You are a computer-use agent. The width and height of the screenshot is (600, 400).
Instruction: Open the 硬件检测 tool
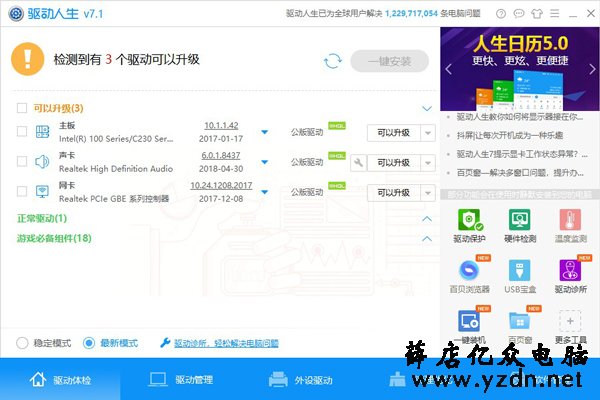520,226
